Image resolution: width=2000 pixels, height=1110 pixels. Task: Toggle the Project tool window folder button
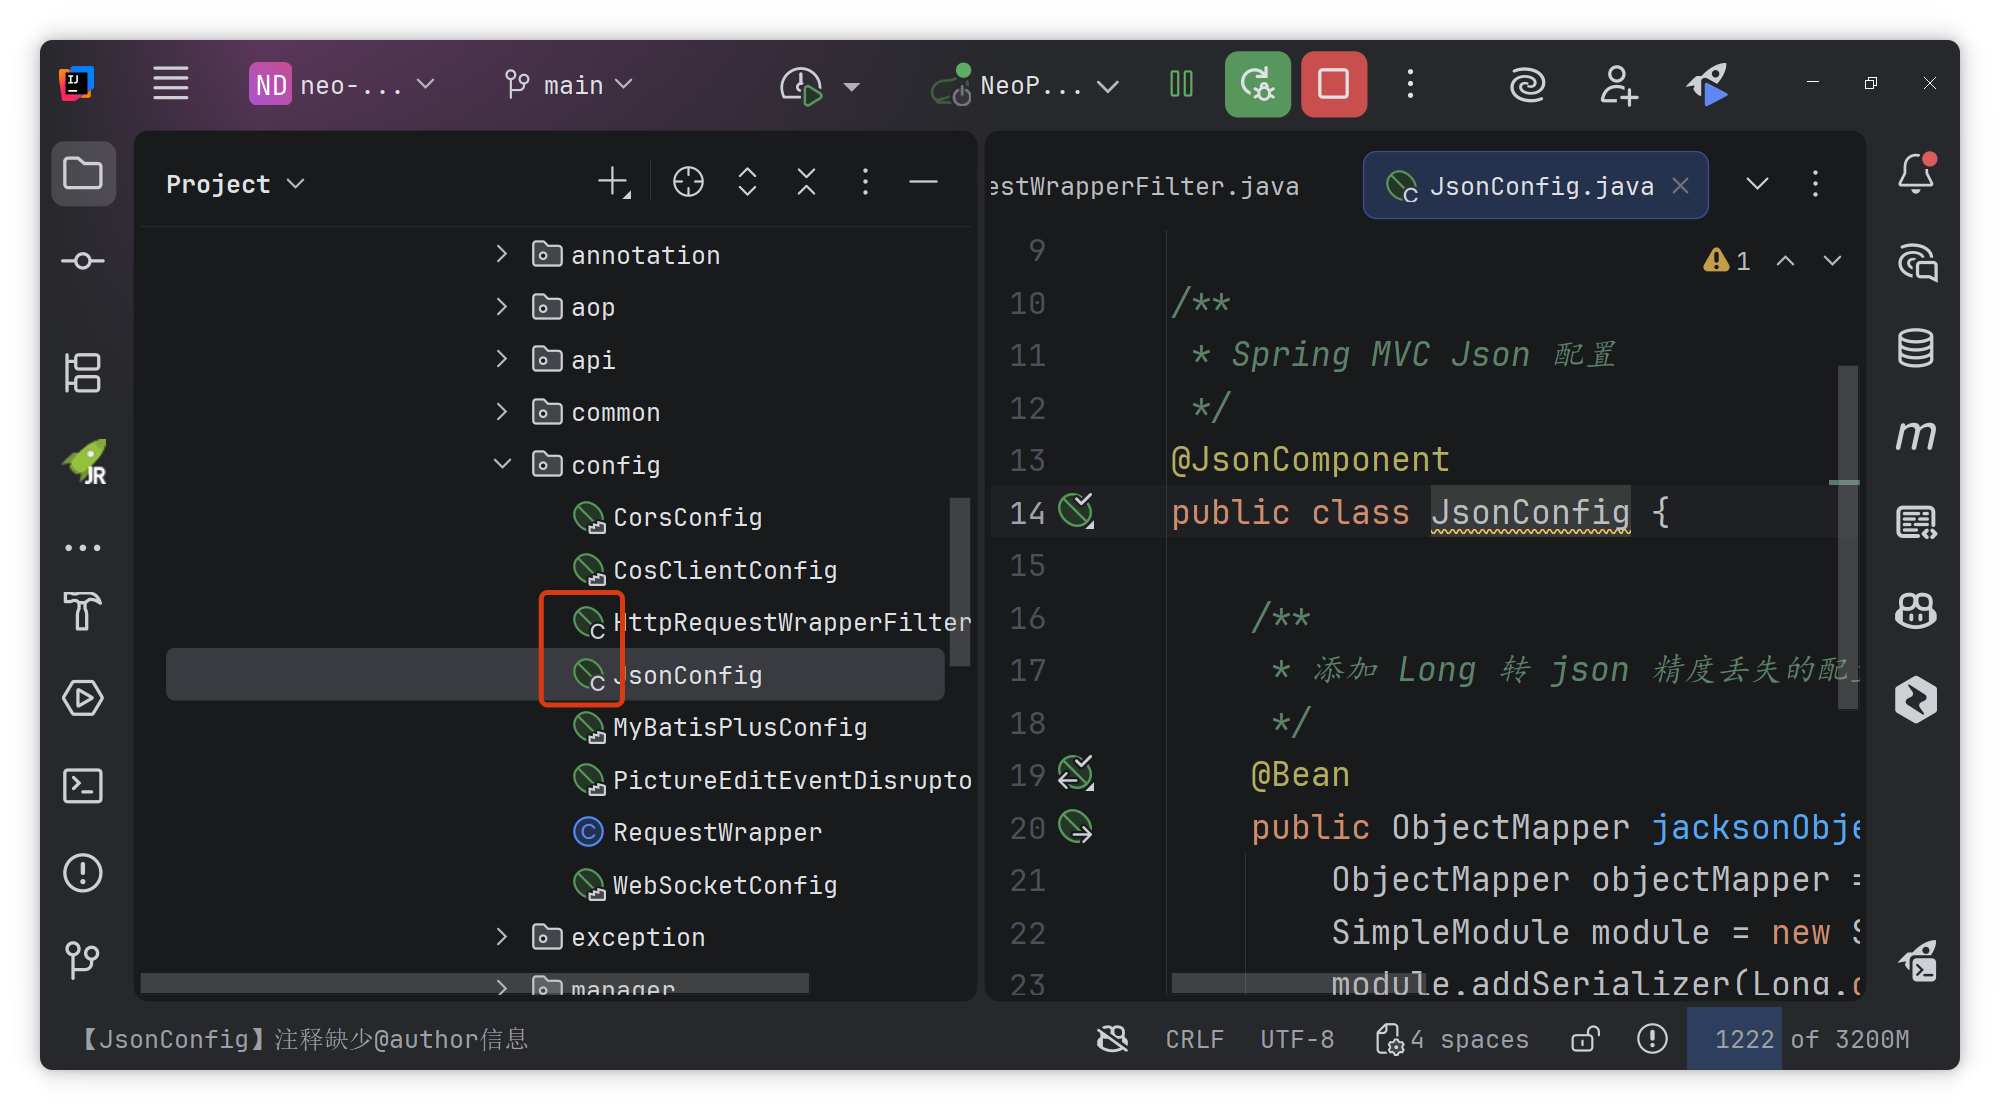click(x=83, y=174)
